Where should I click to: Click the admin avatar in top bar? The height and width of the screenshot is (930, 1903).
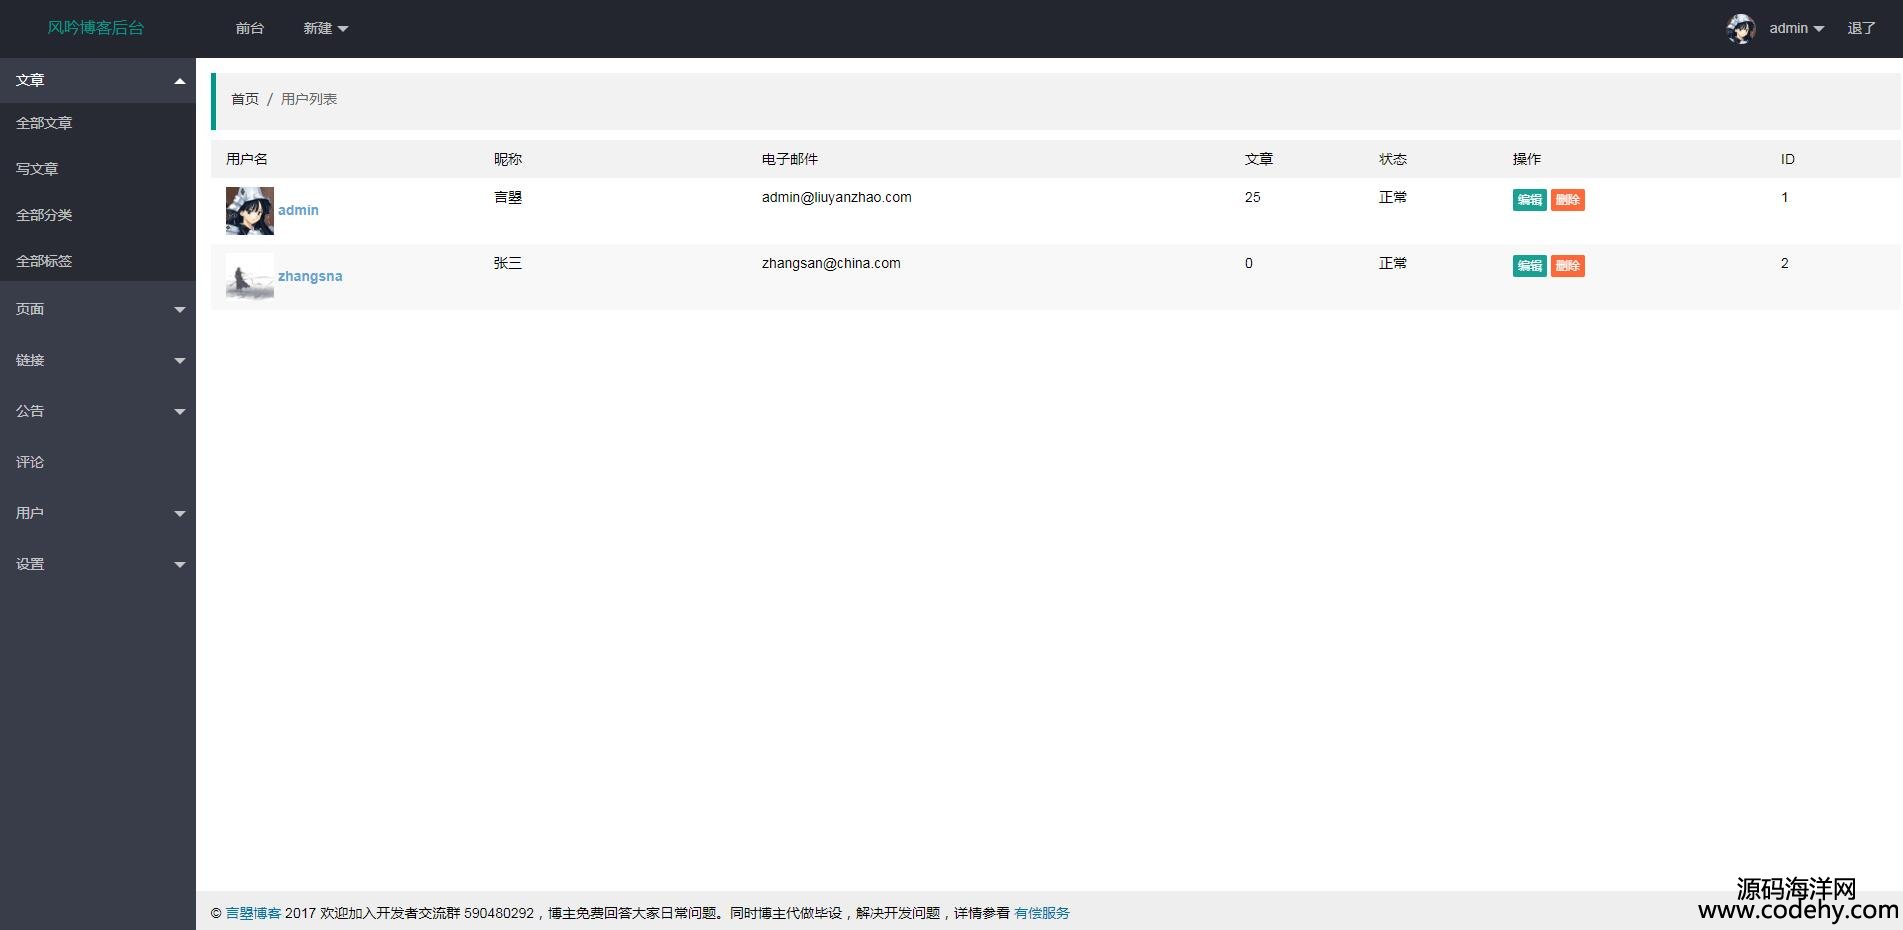click(1741, 29)
